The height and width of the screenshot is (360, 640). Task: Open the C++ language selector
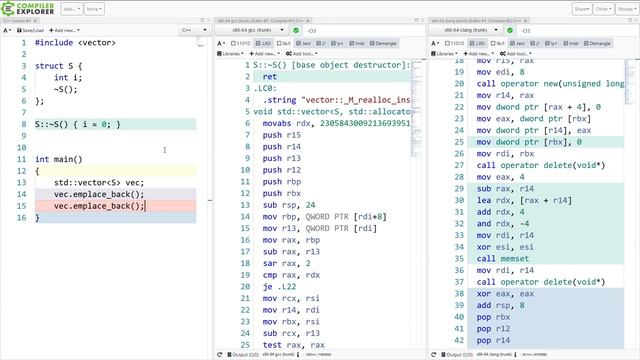point(195,30)
